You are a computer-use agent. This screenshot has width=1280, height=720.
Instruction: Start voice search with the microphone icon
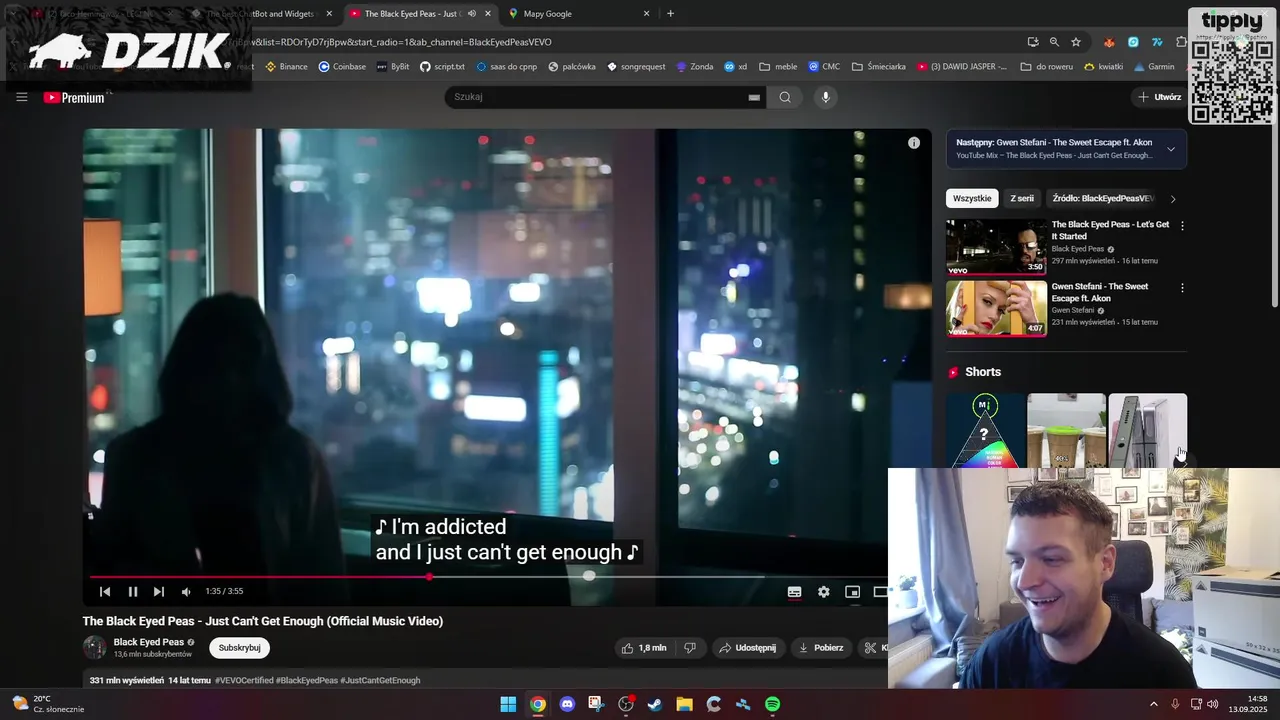tap(825, 97)
